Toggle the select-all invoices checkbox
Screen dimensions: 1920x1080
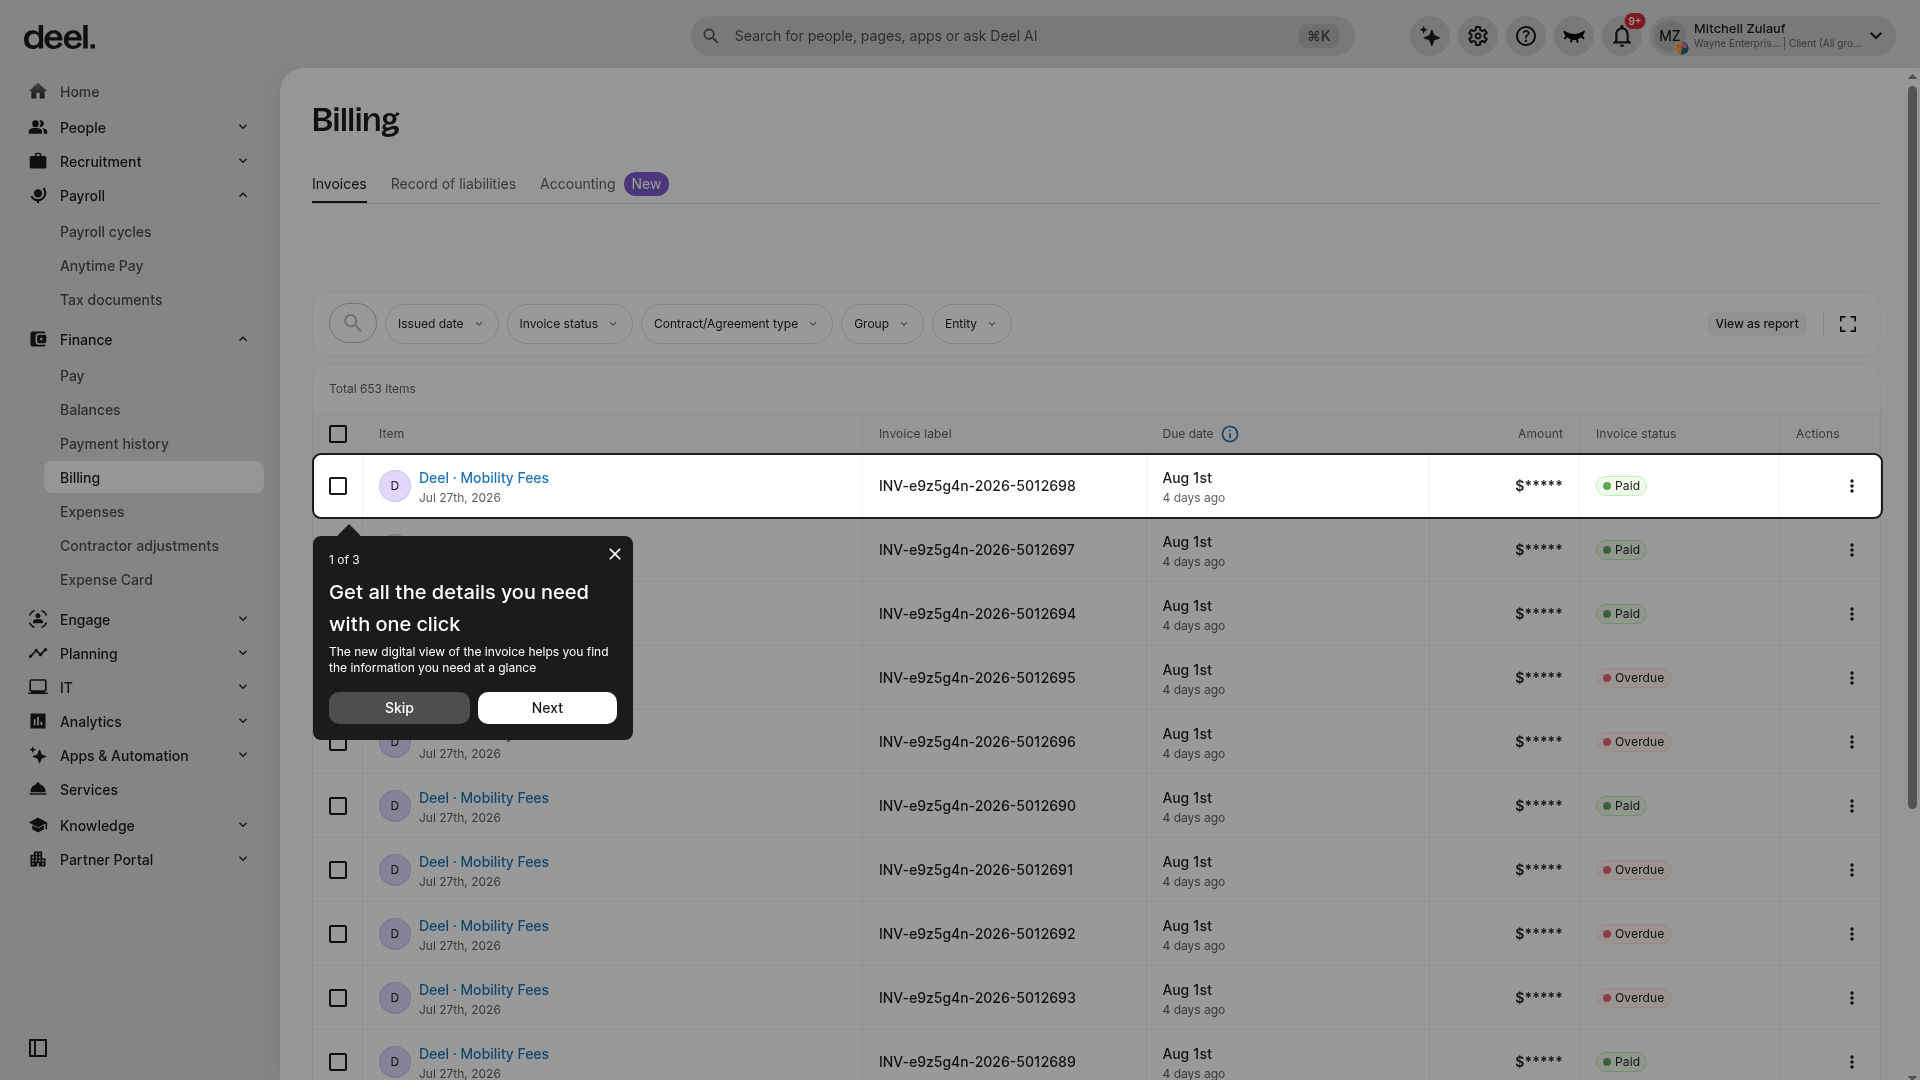[338, 434]
